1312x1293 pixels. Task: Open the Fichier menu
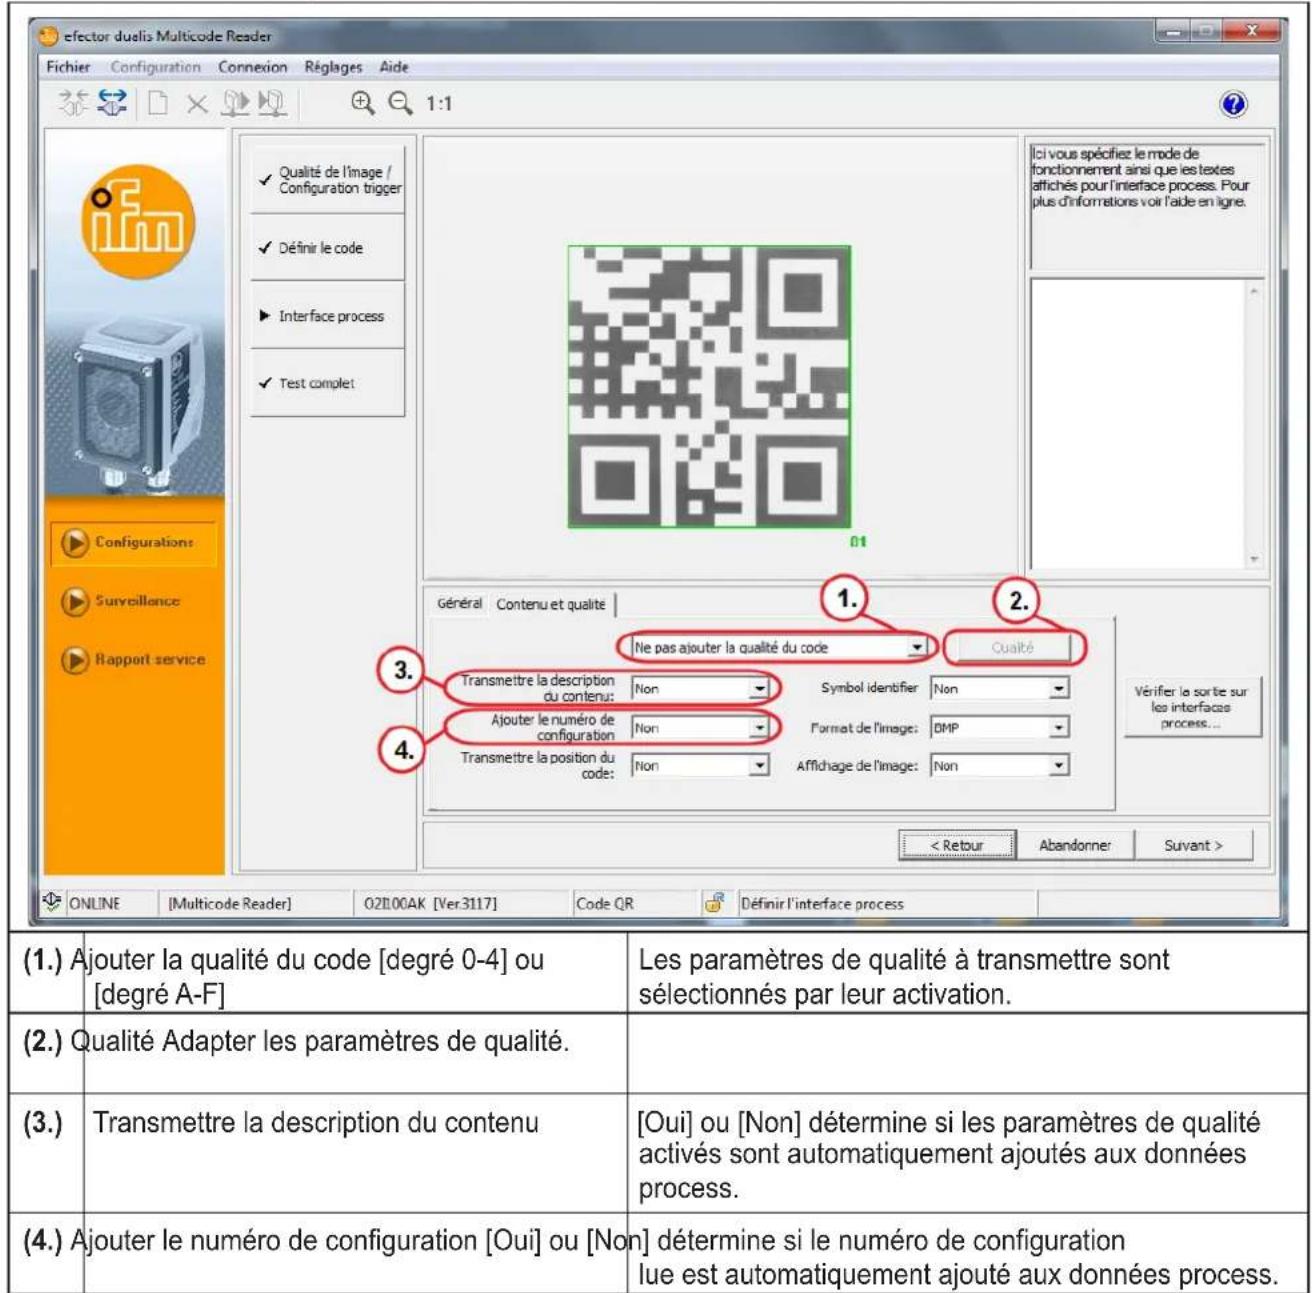click(68, 67)
